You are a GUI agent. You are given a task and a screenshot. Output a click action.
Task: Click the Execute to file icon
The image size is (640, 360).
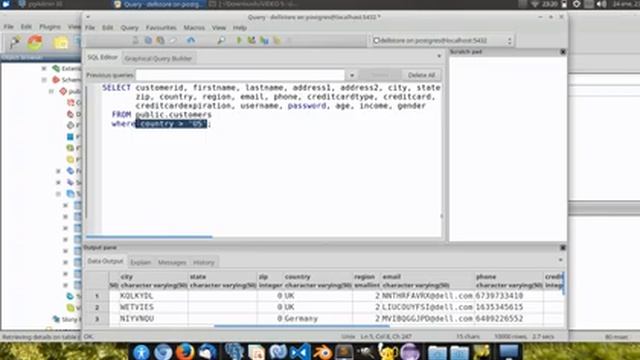click(264, 40)
